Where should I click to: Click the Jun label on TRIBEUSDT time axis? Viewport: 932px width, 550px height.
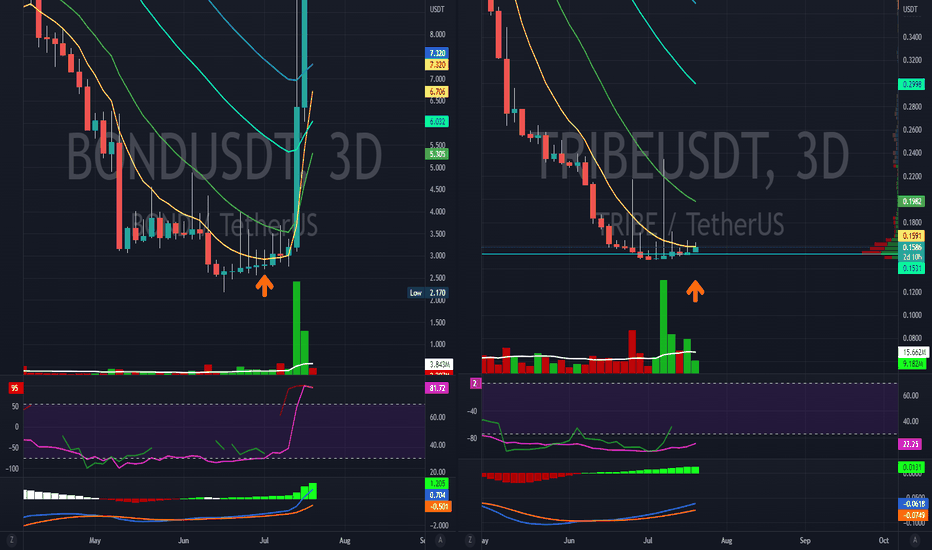coord(569,540)
